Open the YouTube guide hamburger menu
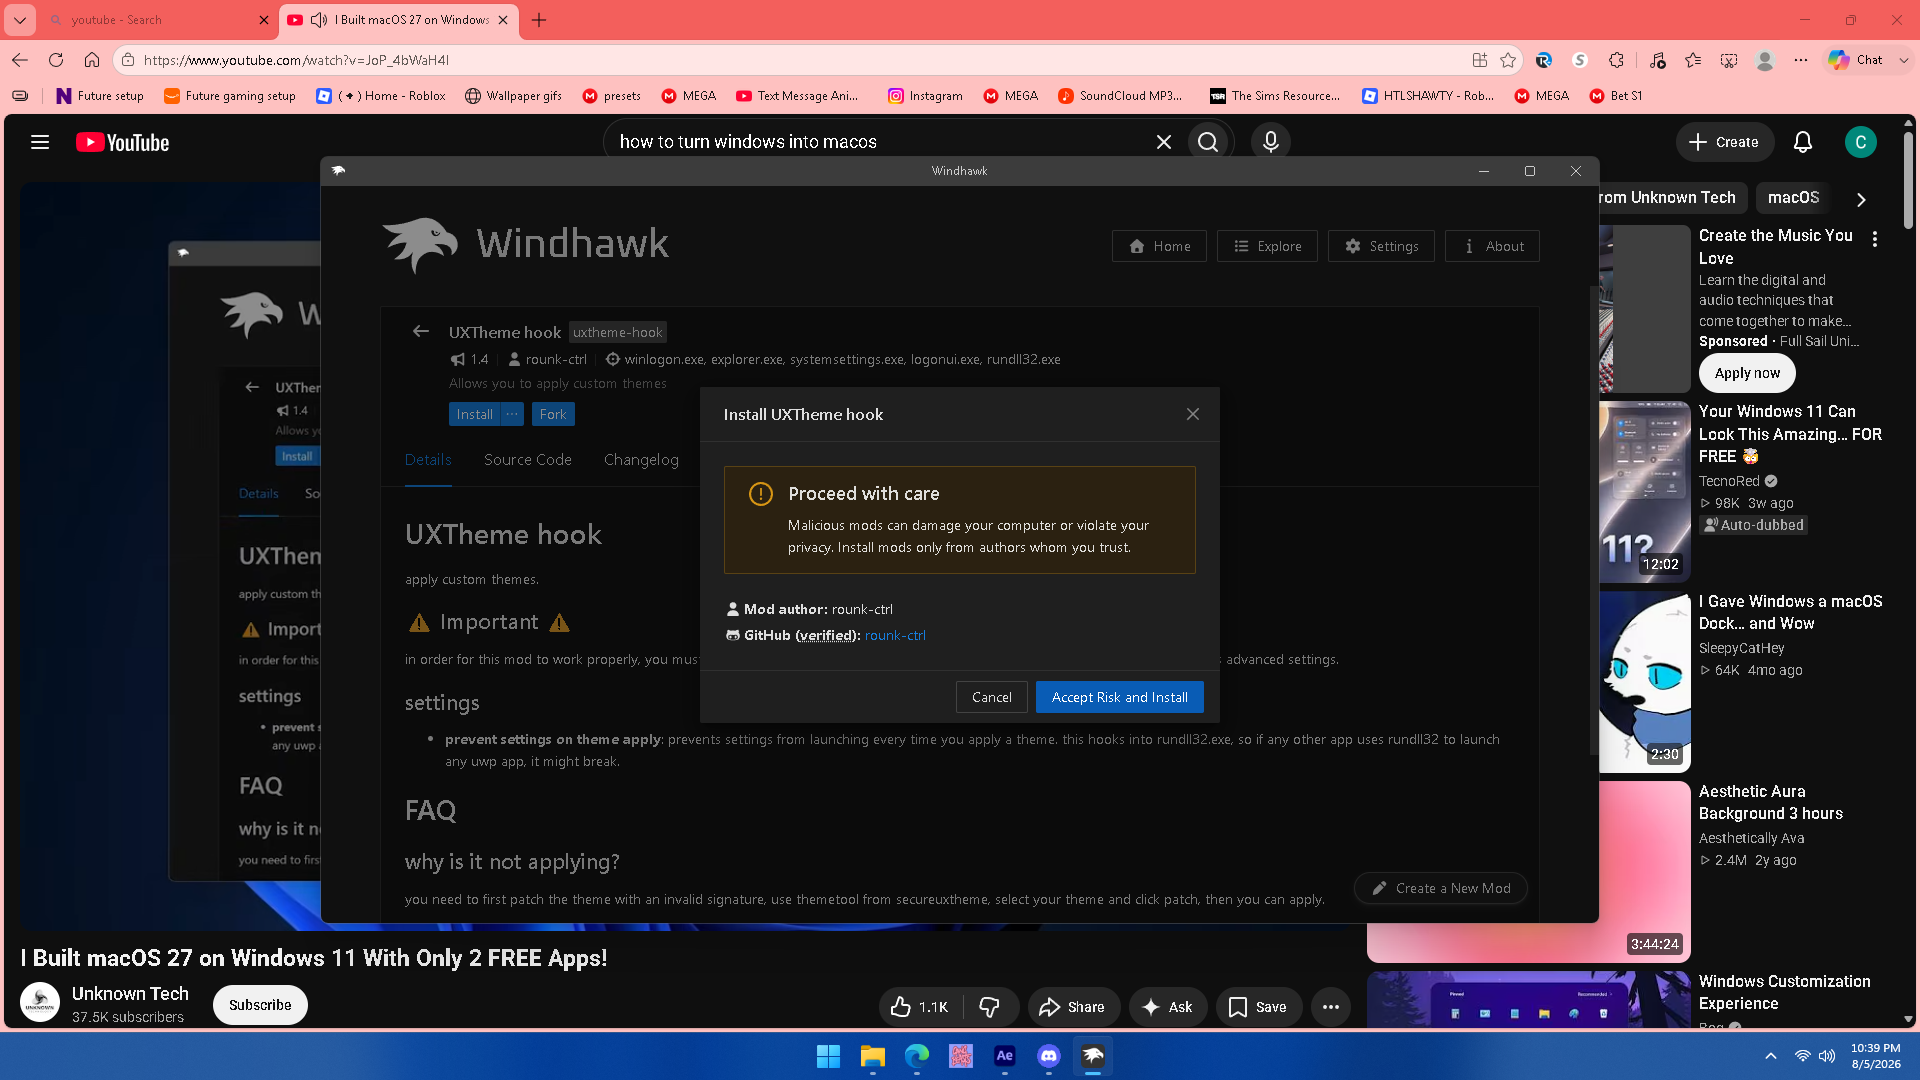The height and width of the screenshot is (1080, 1920). pos(40,142)
